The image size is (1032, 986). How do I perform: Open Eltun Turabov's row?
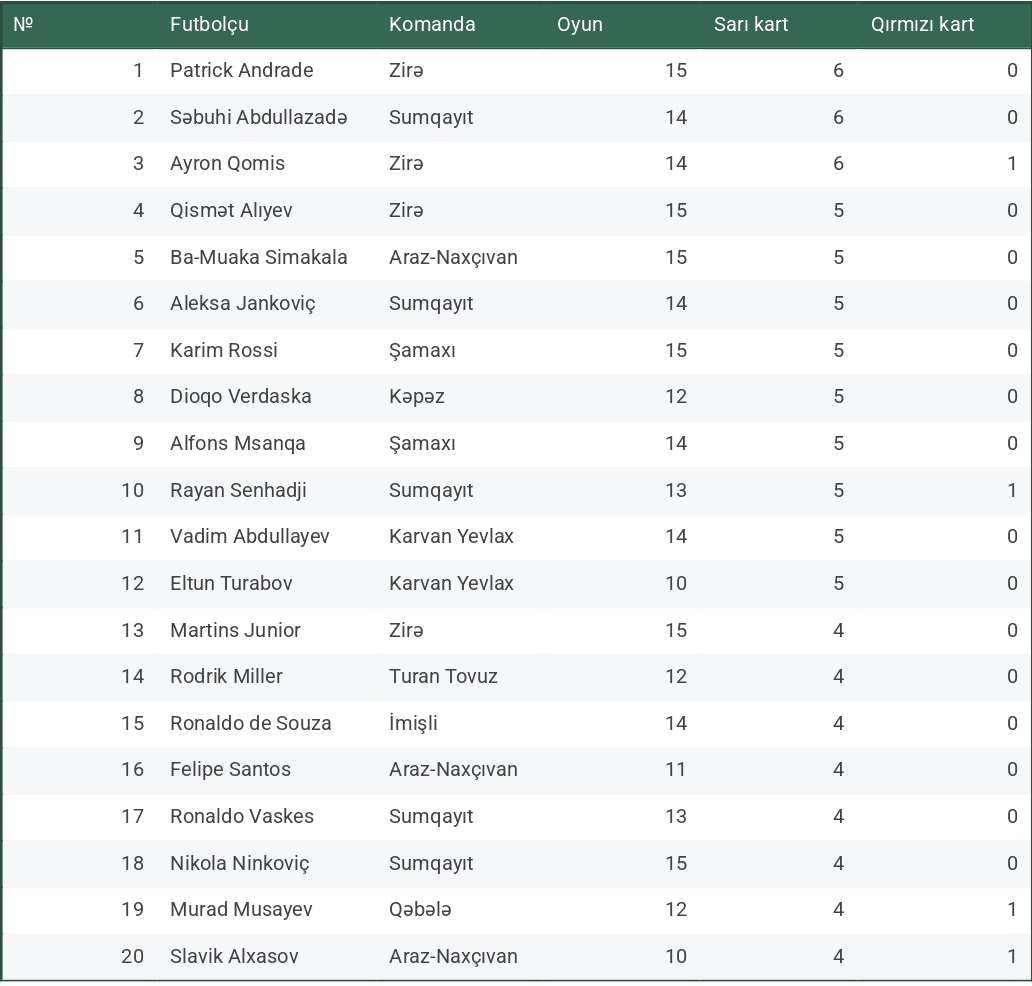click(231, 583)
